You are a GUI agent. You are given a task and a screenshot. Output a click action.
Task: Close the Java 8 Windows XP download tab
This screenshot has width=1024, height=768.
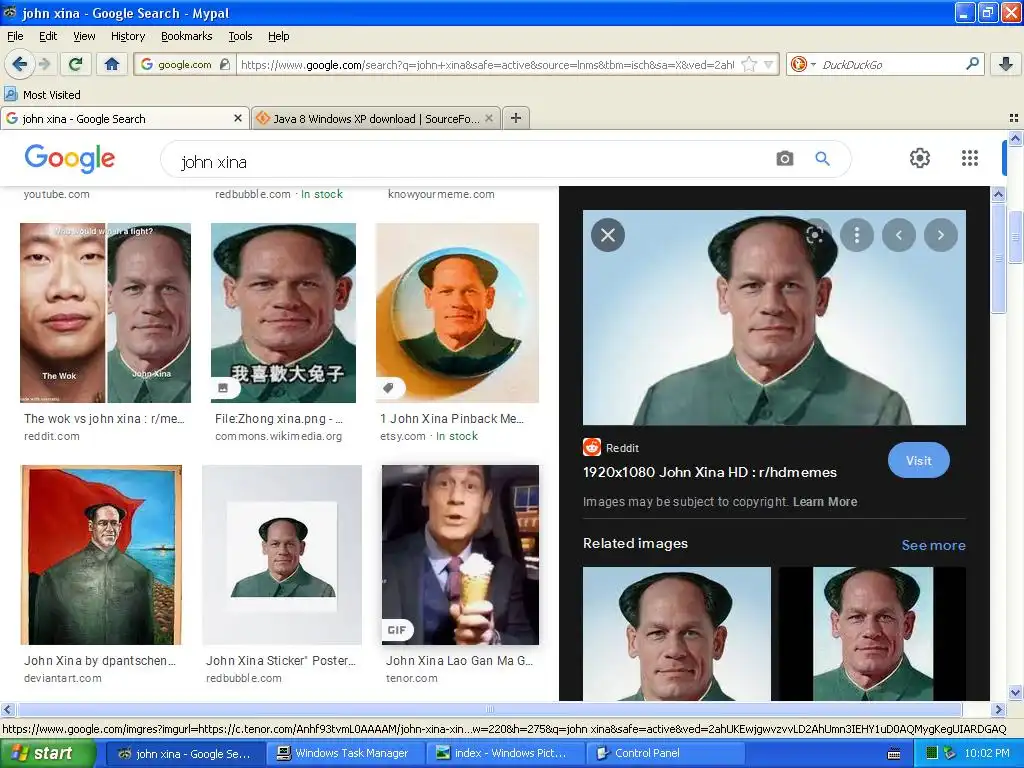[x=488, y=118]
